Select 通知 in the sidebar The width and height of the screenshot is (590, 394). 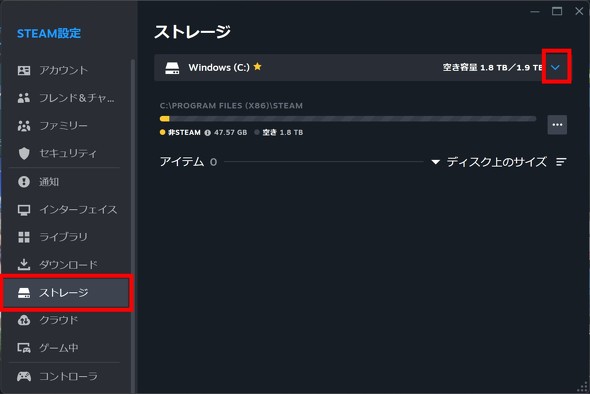(x=66, y=182)
